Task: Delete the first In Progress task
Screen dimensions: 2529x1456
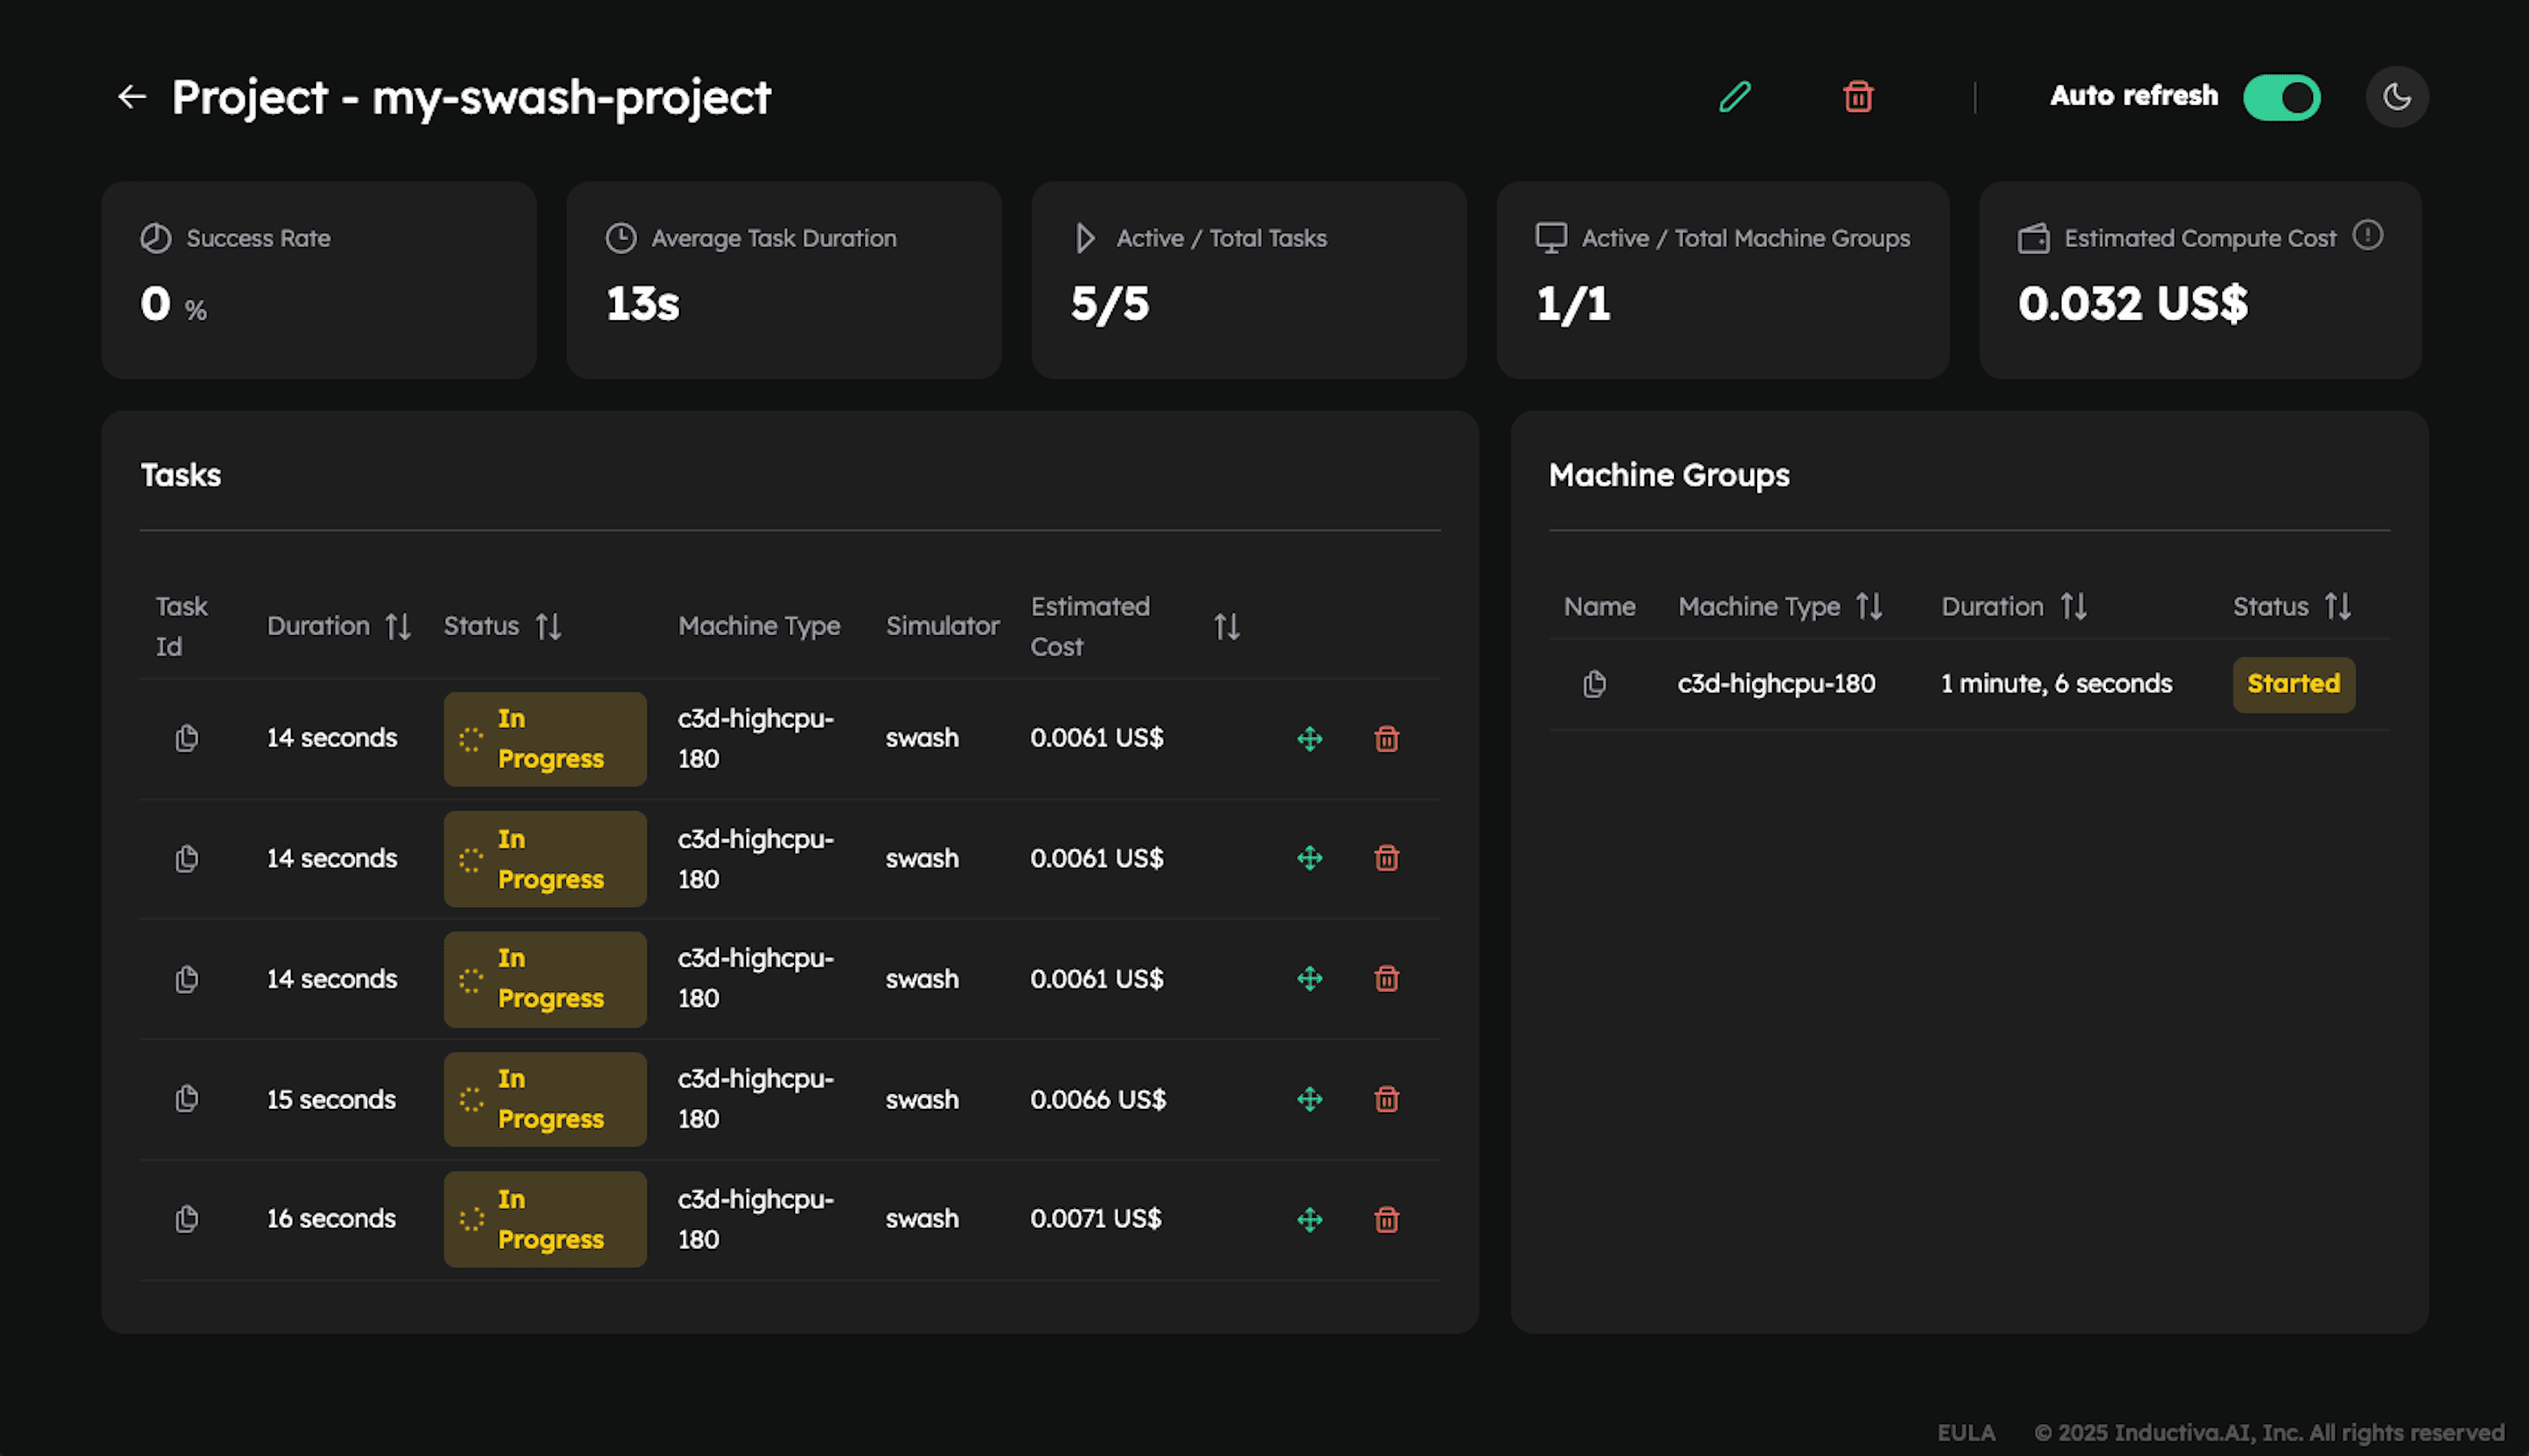Action: pyautogui.click(x=1386, y=739)
